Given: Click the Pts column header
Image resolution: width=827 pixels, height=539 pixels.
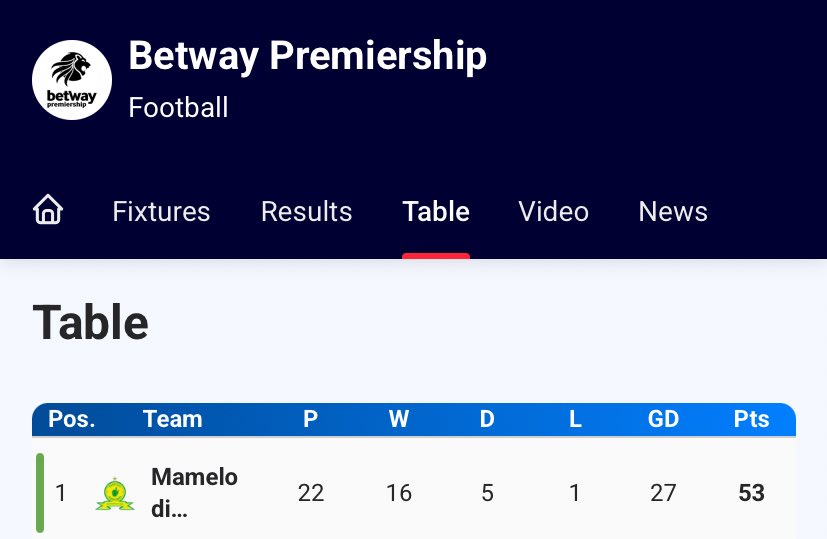Looking at the screenshot, I should pyautogui.click(x=752, y=419).
